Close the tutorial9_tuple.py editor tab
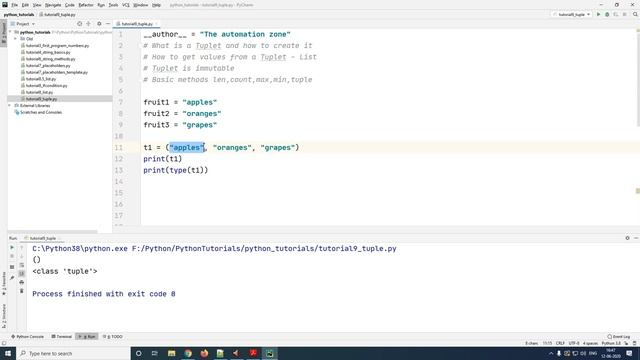Screen dimensions: 640x360 pos(156,24)
